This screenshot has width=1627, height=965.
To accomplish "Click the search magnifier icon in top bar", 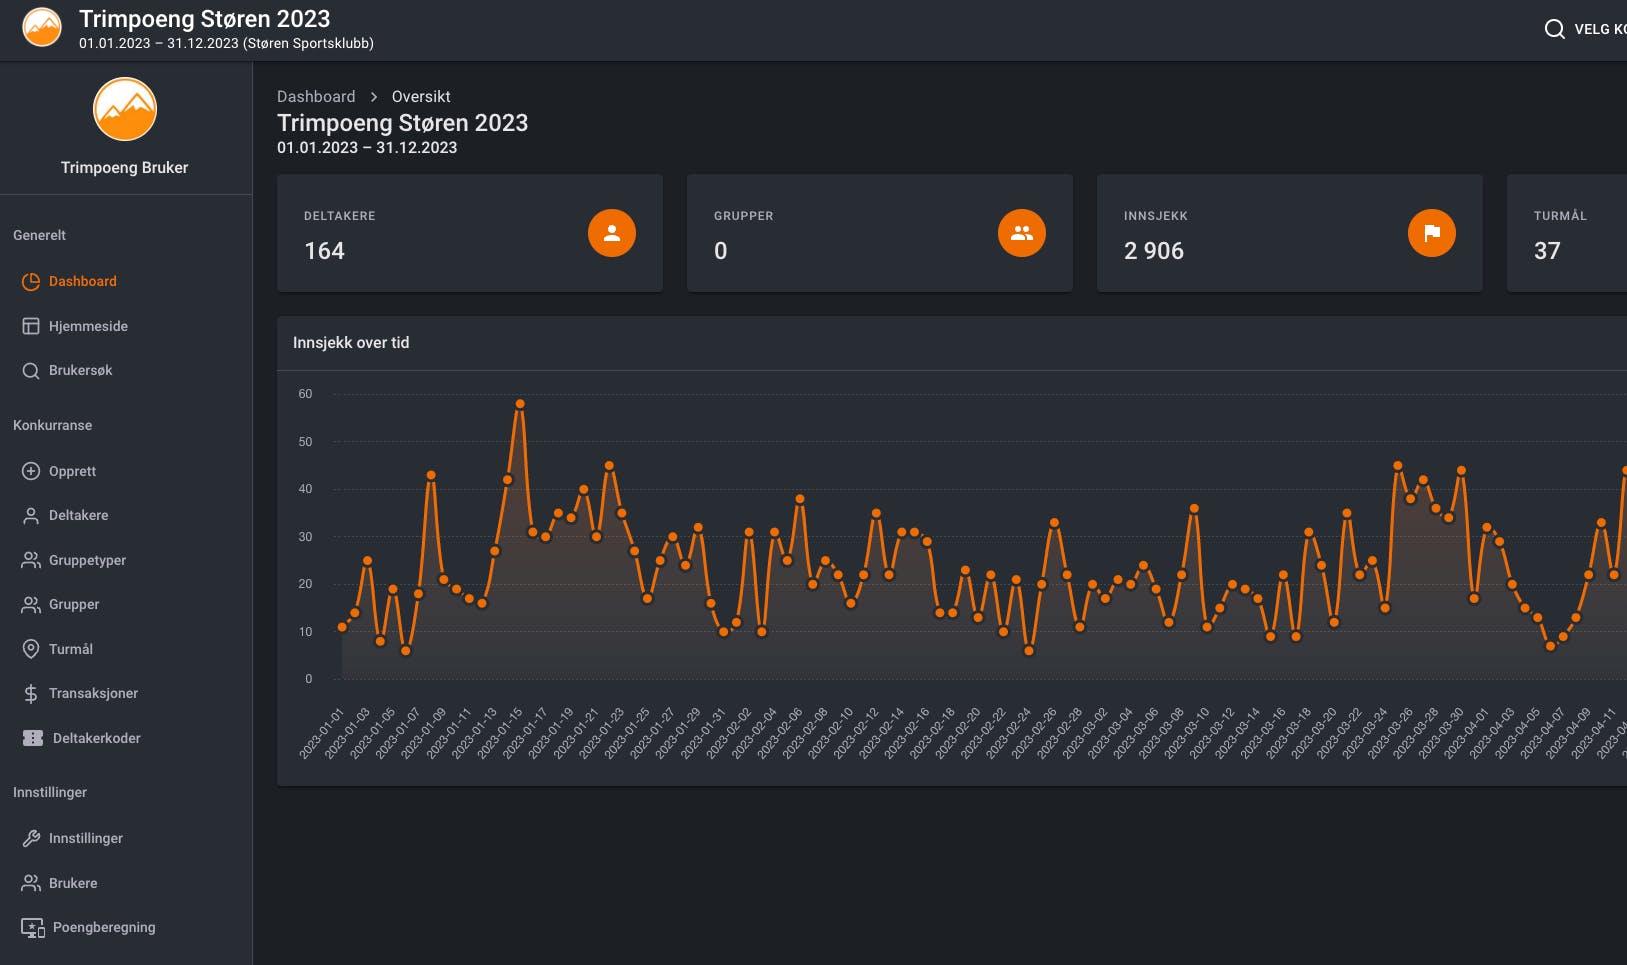I will pos(1554,29).
